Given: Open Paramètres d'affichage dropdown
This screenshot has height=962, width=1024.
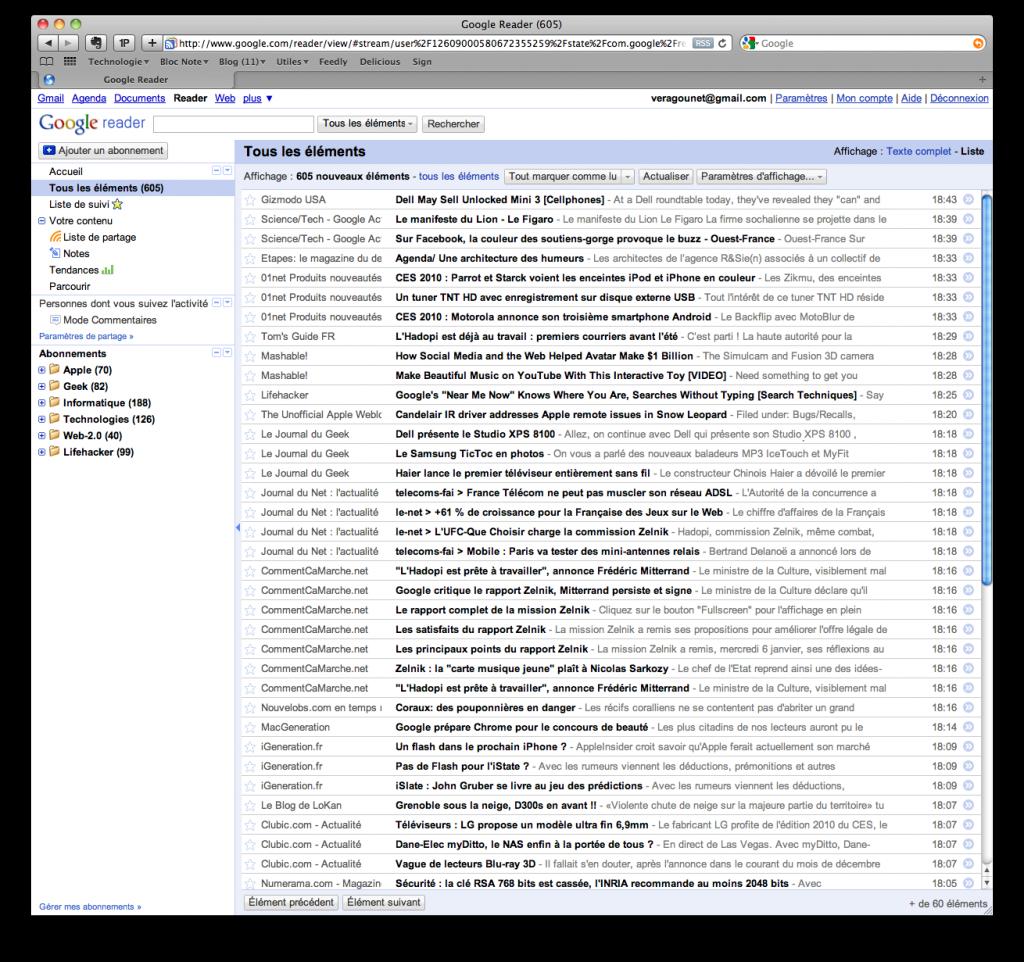Looking at the screenshot, I should pyautogui.click(x=761, y=176).
